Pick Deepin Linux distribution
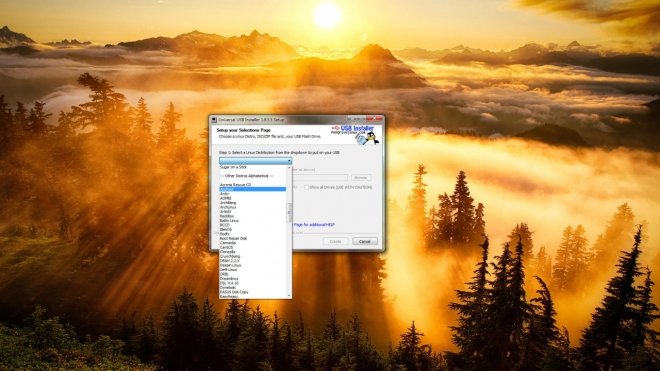Screen dimensions: 660x371 (x=230, y=265)
